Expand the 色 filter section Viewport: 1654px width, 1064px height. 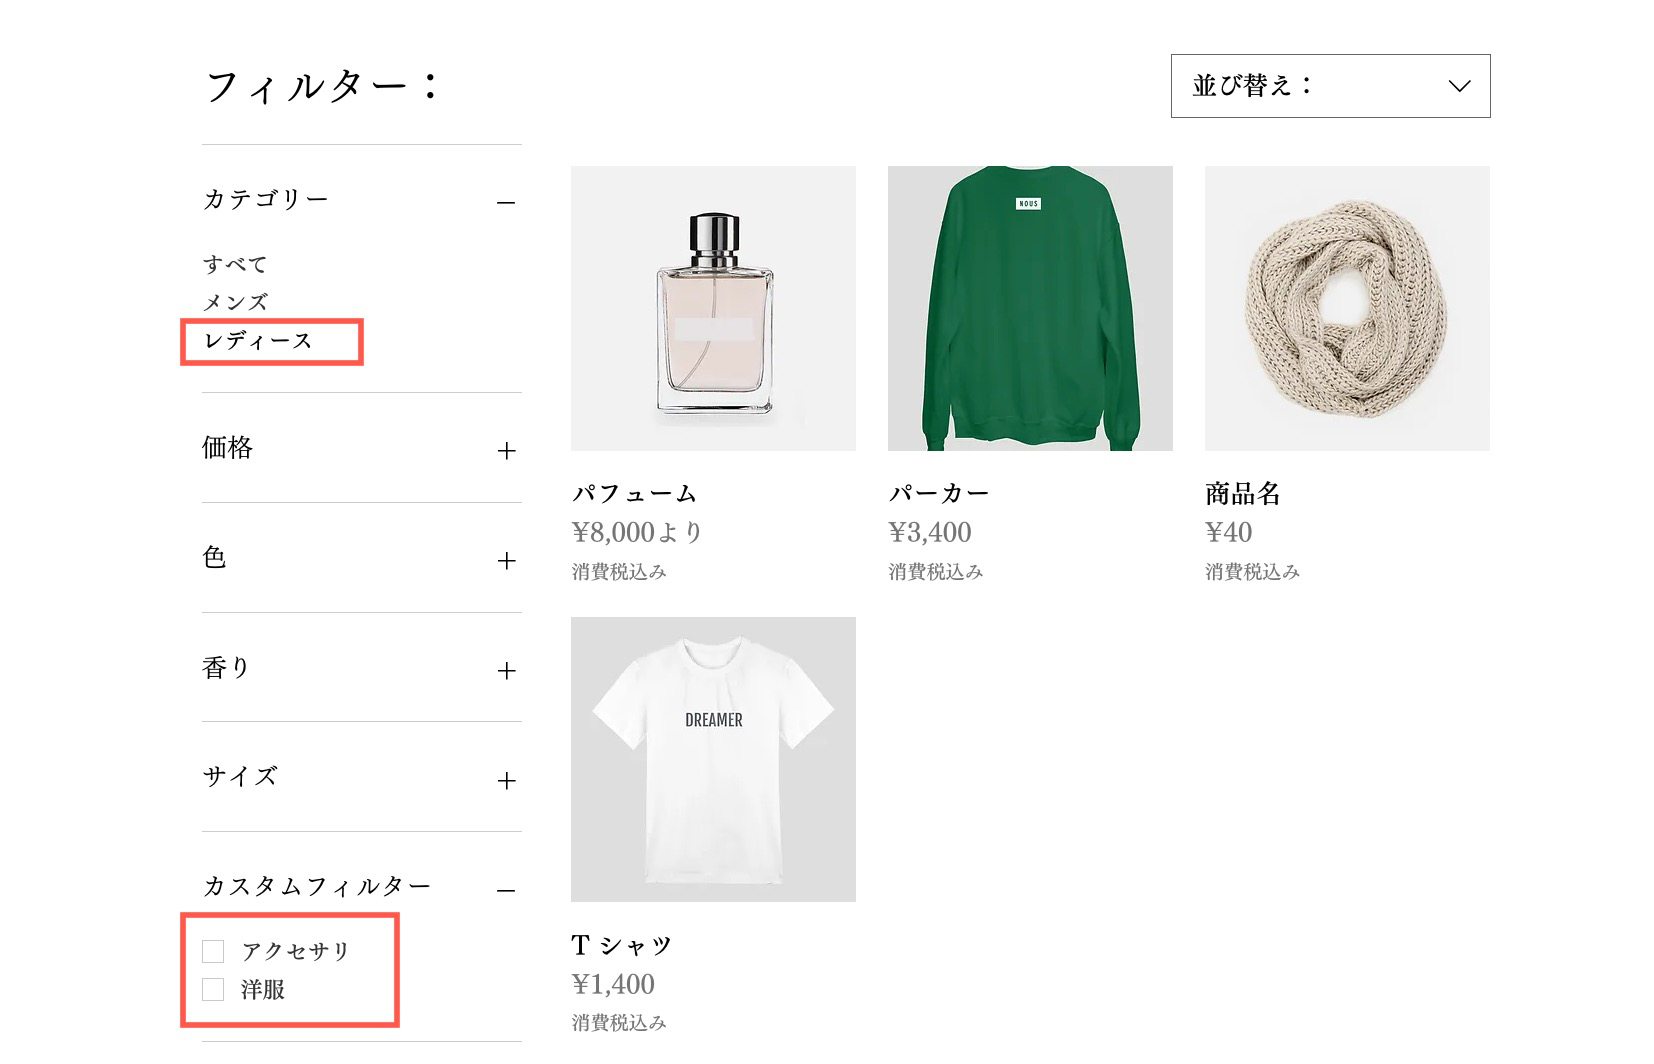(506, 561)
